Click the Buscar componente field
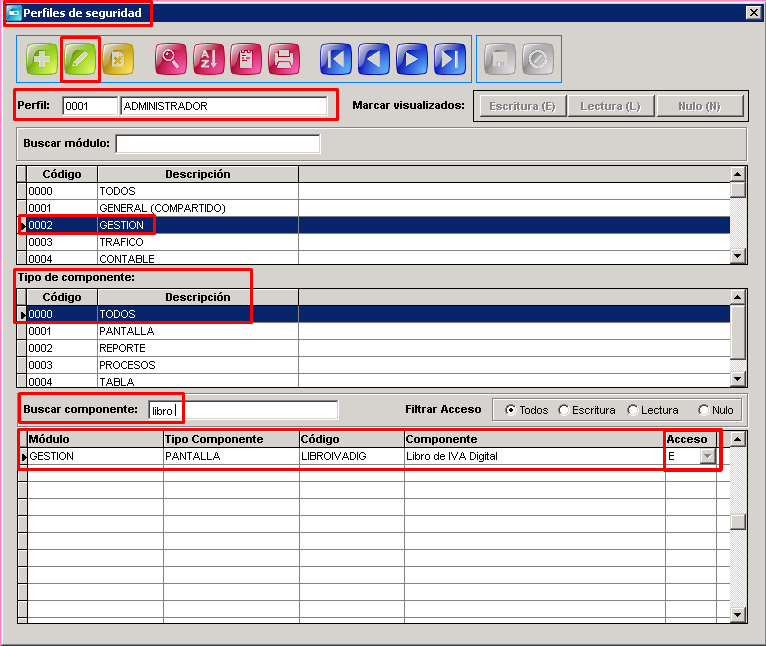766x646 pixels. click(x=243, y=410)
